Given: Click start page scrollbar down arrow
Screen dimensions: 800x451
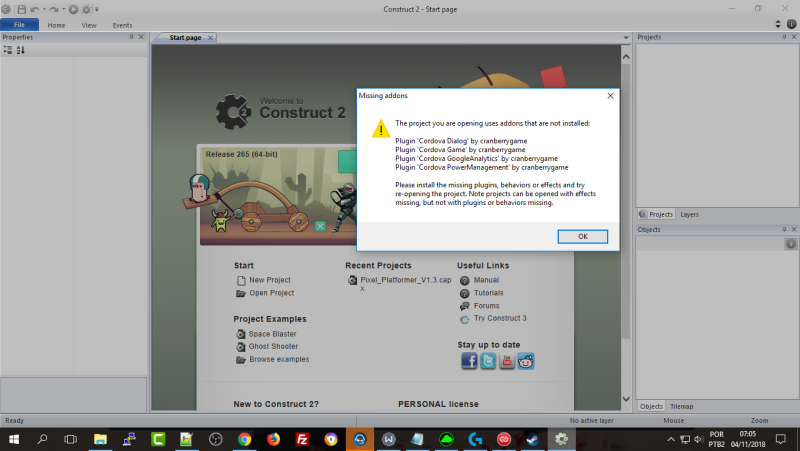Looking at the screenshot, I should (626, 399).
